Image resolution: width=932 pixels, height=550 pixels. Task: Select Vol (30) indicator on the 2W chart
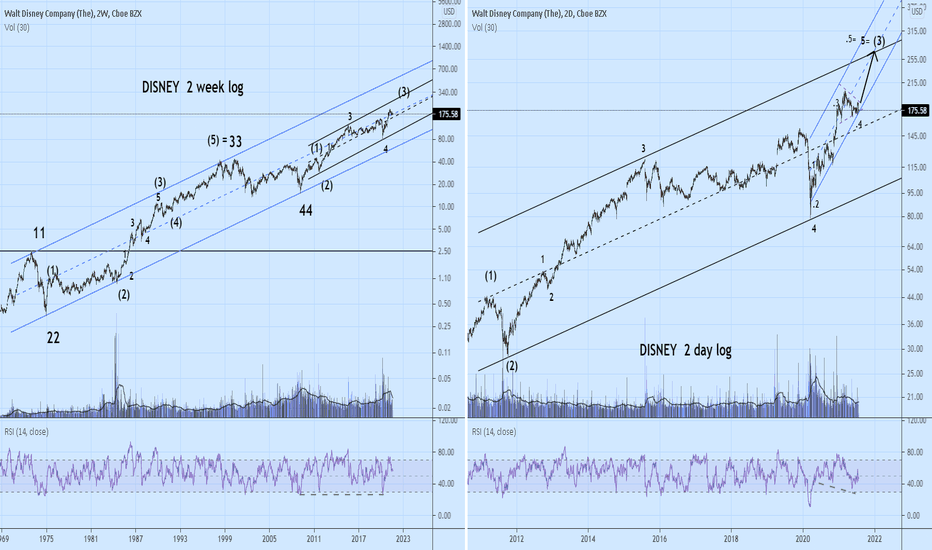tap(17, 27)
